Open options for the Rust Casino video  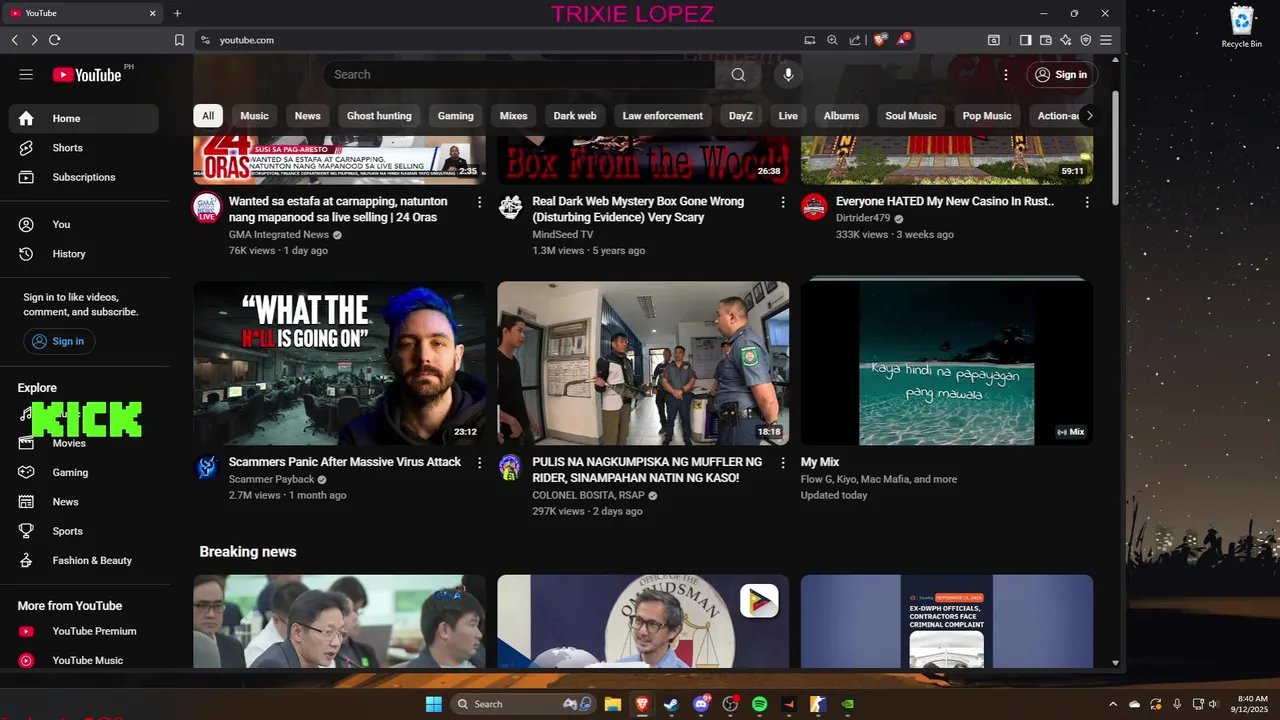tap(1087, 202)
